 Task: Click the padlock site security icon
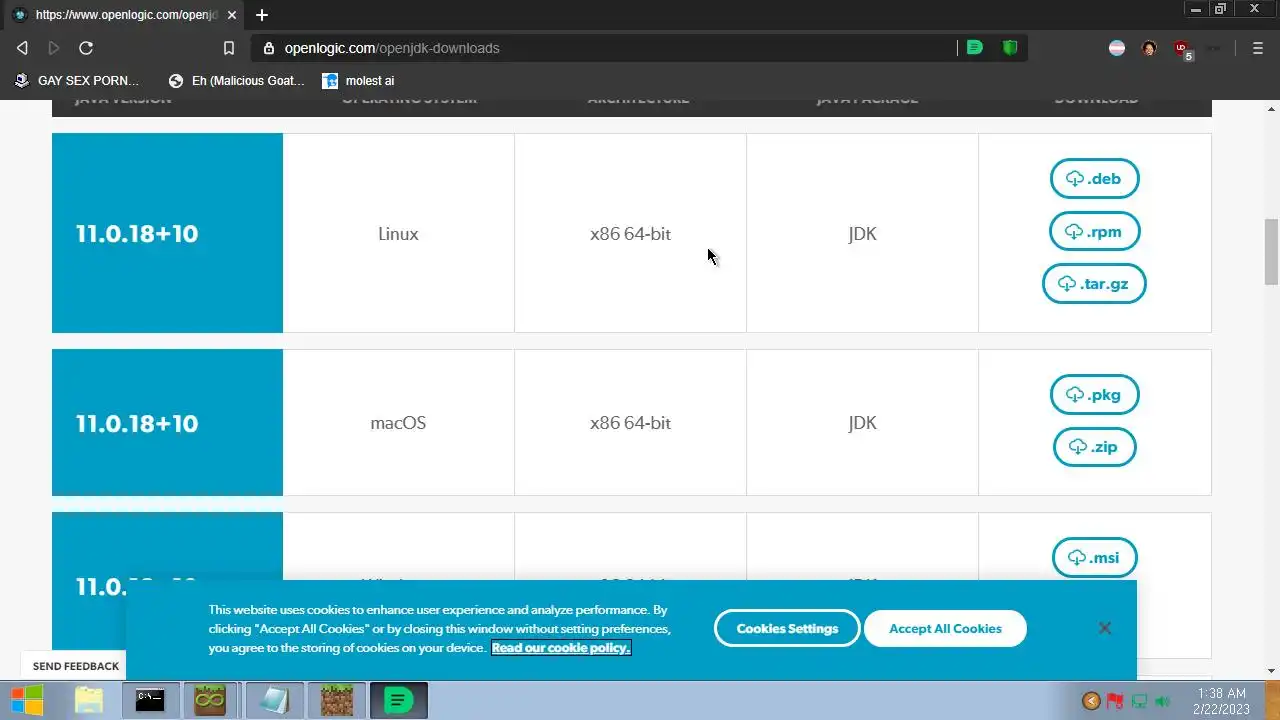268,48
